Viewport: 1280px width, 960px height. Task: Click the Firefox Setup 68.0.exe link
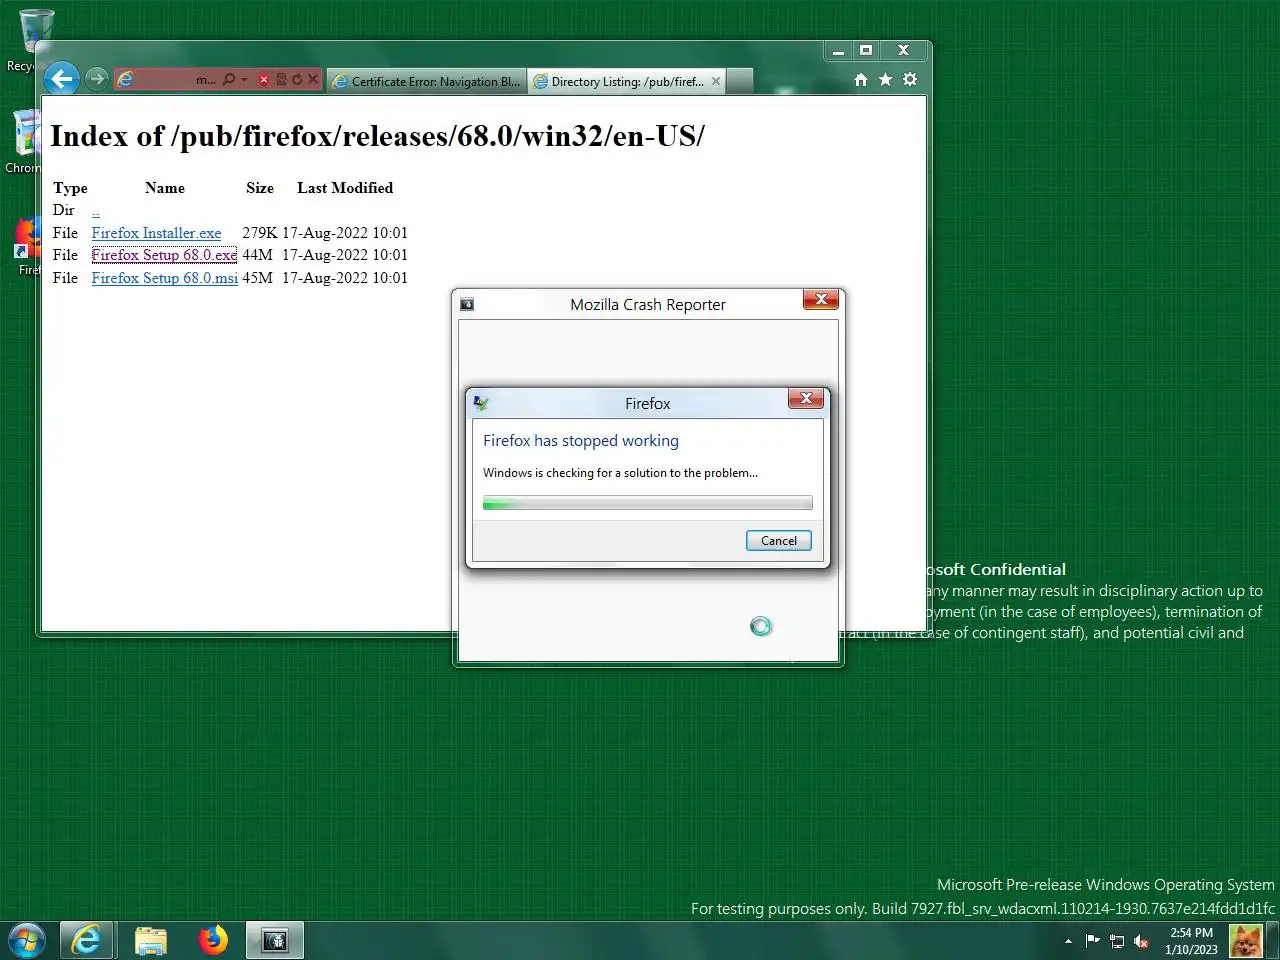tap(164, 255)
